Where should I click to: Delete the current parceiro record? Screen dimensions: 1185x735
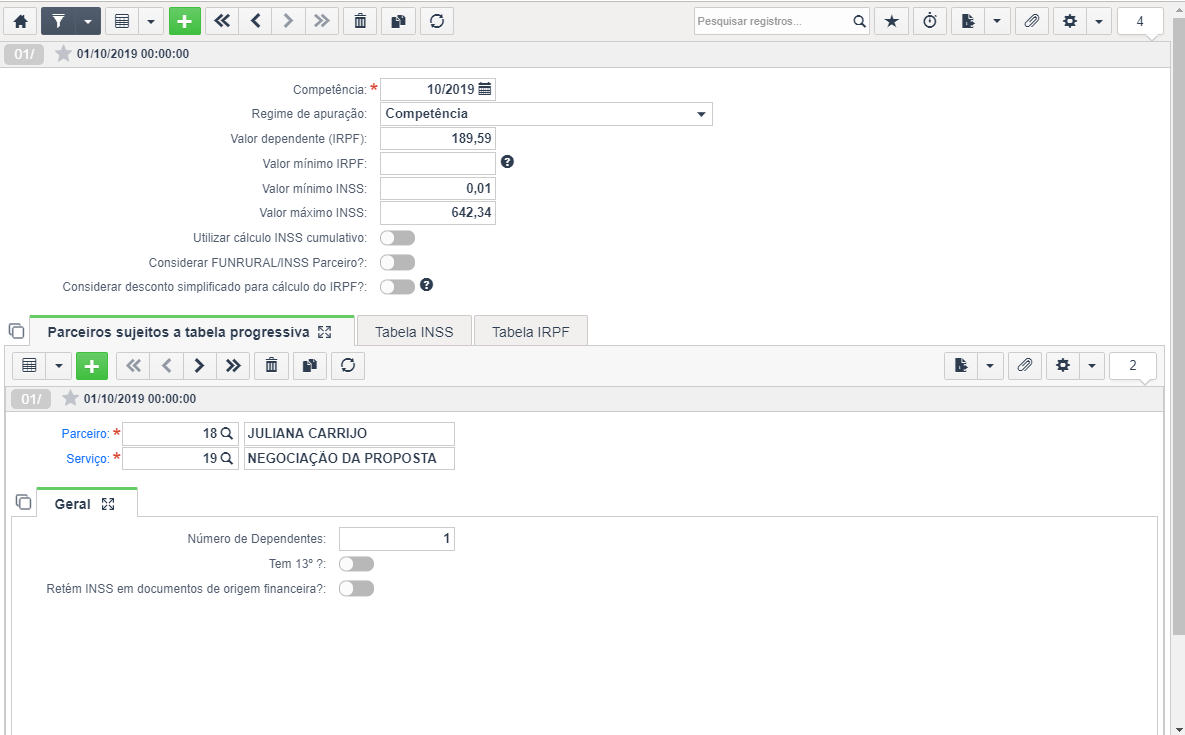pos(271,366)
